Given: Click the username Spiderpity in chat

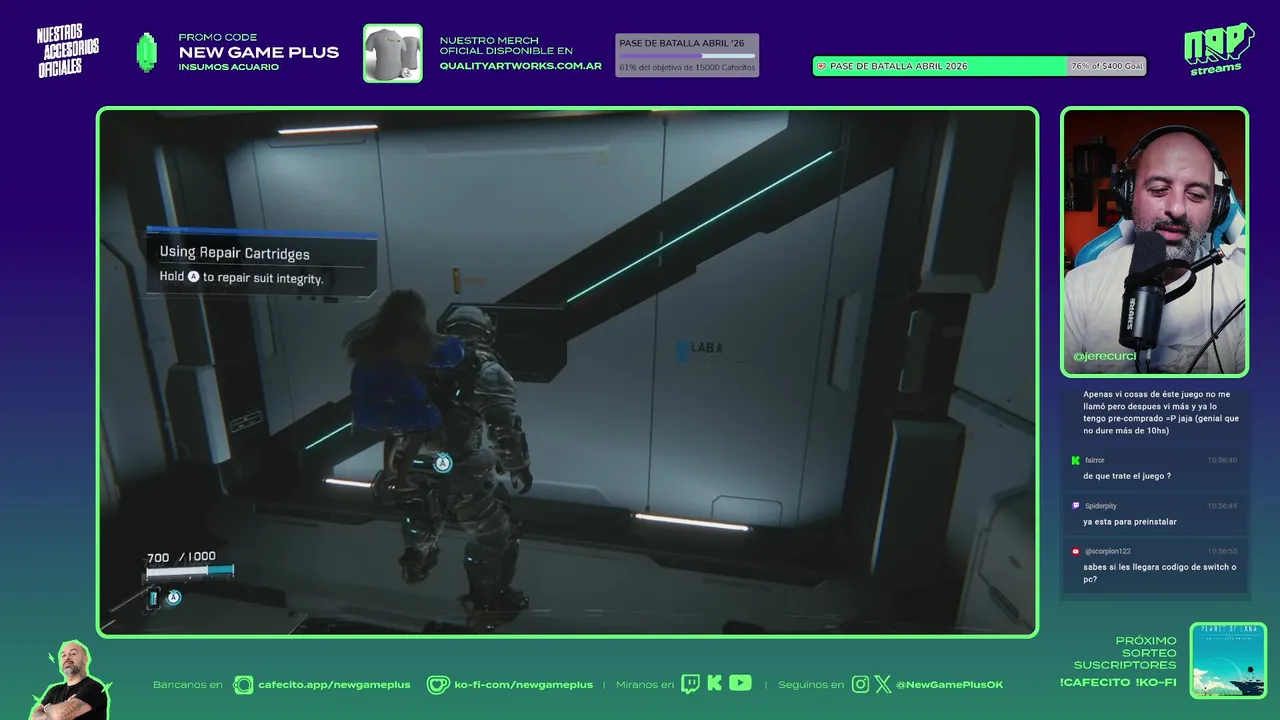Looking at the screenshot, I should coord(1100,506).
